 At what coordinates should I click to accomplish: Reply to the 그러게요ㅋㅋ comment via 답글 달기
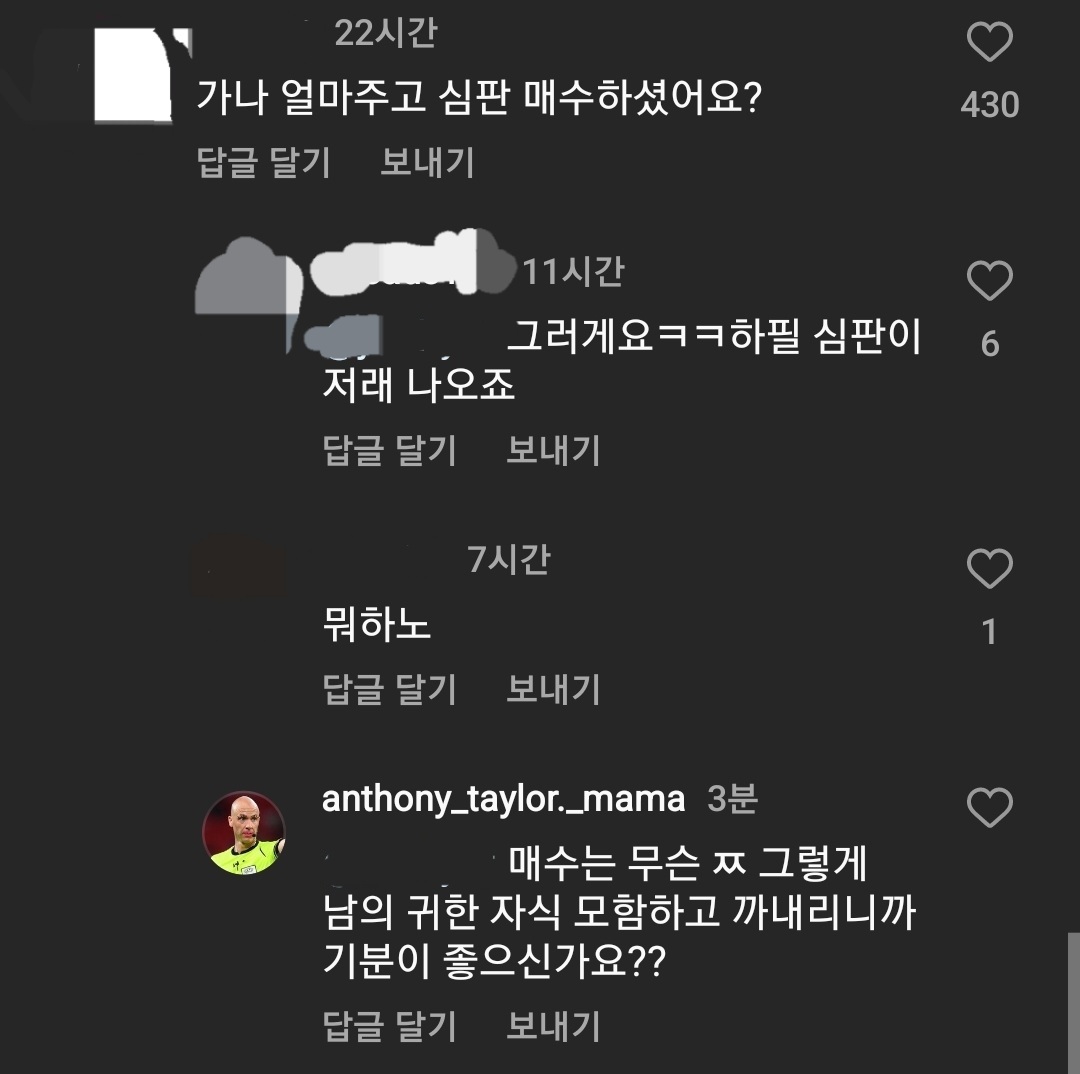tap(390, 450)
